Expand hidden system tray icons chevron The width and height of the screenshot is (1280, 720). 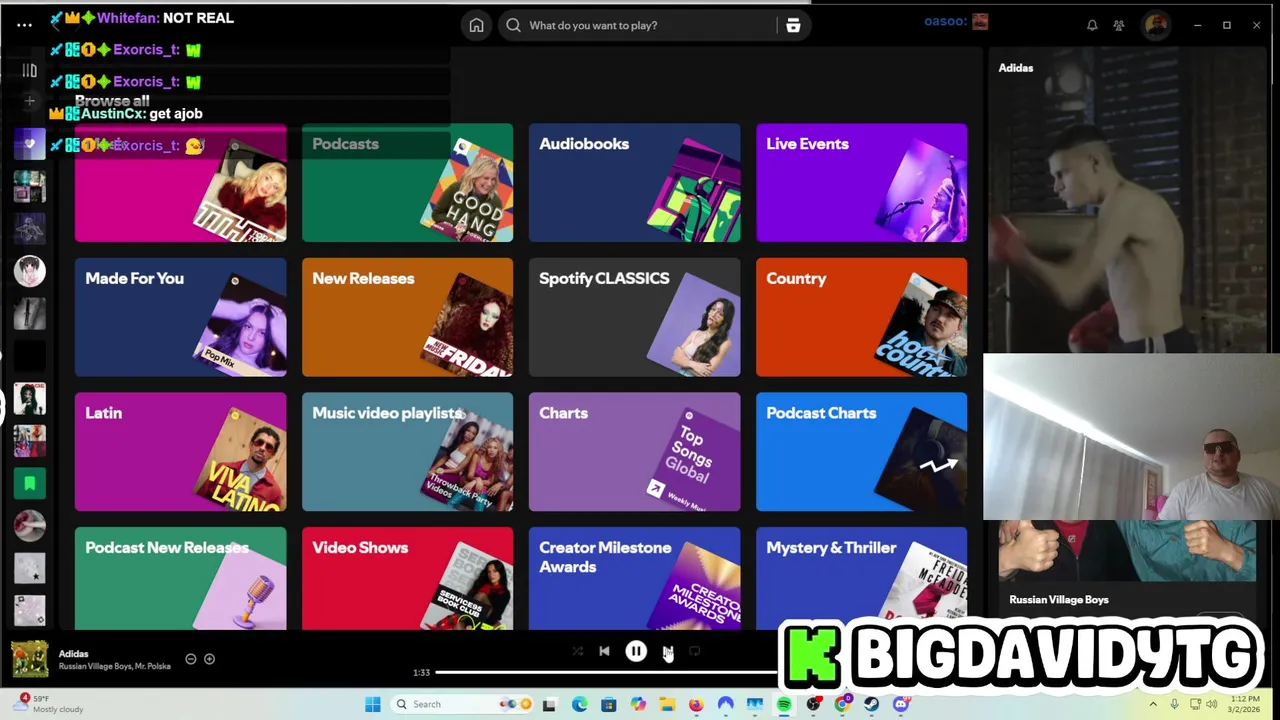pos(1153,704)
